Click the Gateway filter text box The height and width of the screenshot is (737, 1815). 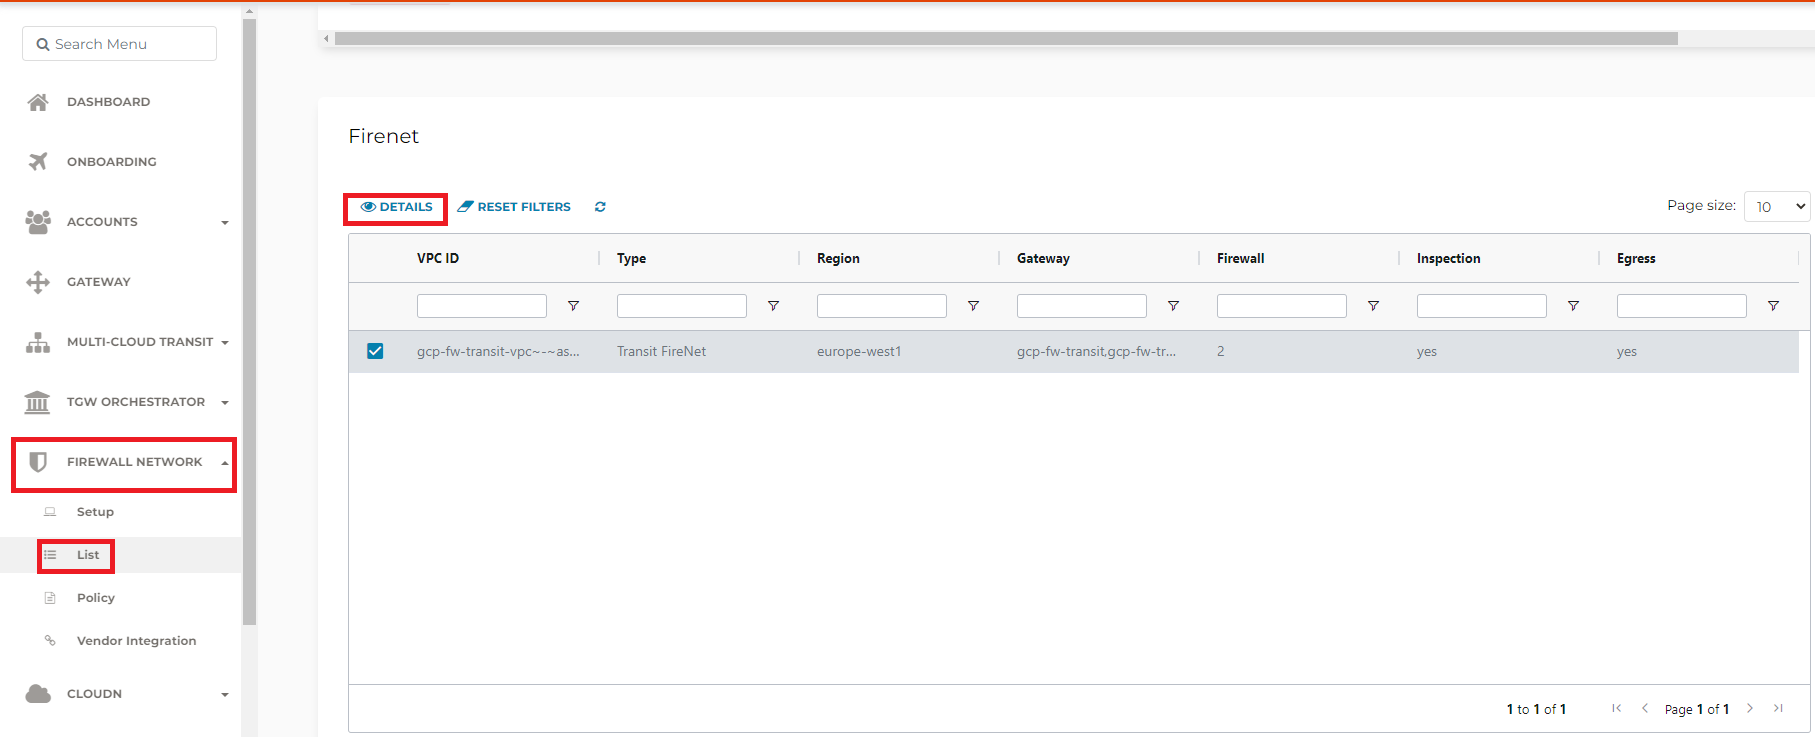(x=1082, y=306)
